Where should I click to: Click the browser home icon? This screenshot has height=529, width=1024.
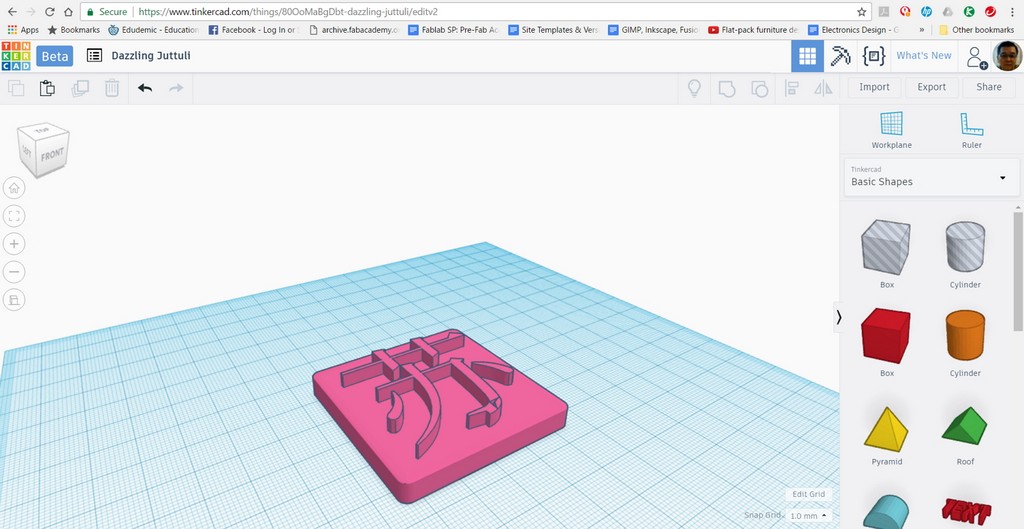pos(68,12)
